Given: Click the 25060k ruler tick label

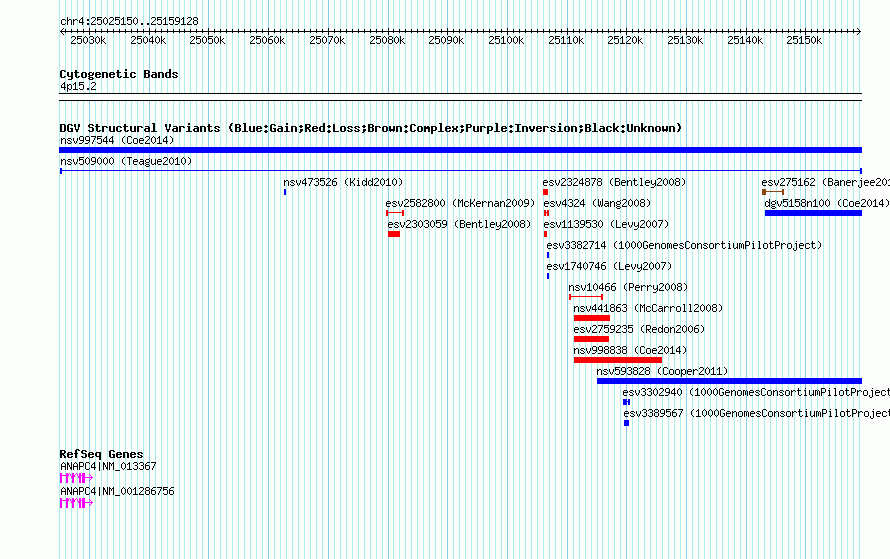Looking at the screenshot, I should [267, 40].
